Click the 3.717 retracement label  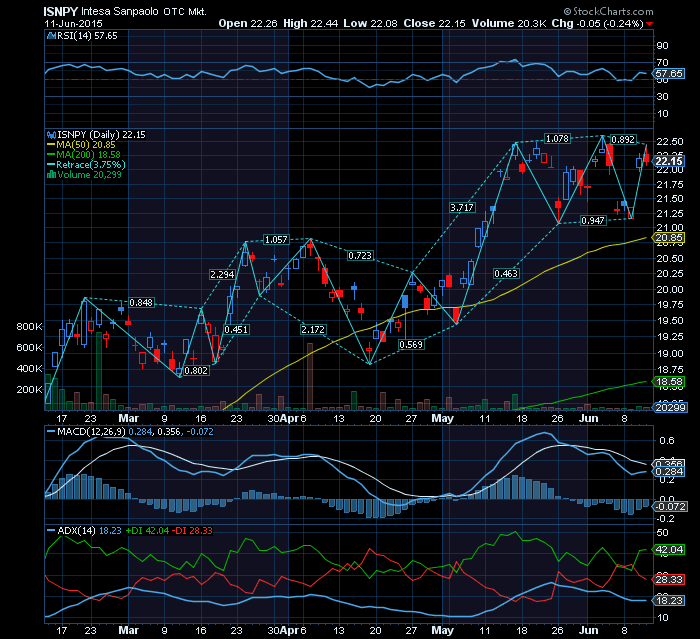click(x=462, y=208)
